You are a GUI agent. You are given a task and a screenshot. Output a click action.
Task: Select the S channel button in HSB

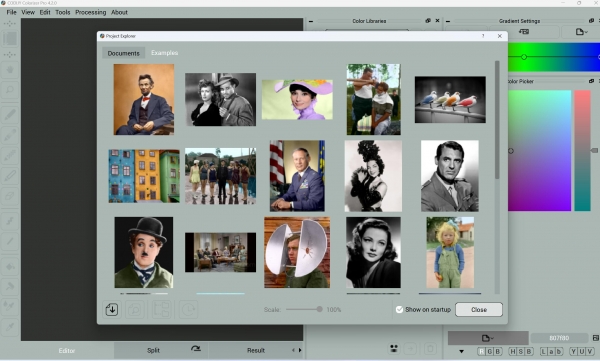point(520,351)
